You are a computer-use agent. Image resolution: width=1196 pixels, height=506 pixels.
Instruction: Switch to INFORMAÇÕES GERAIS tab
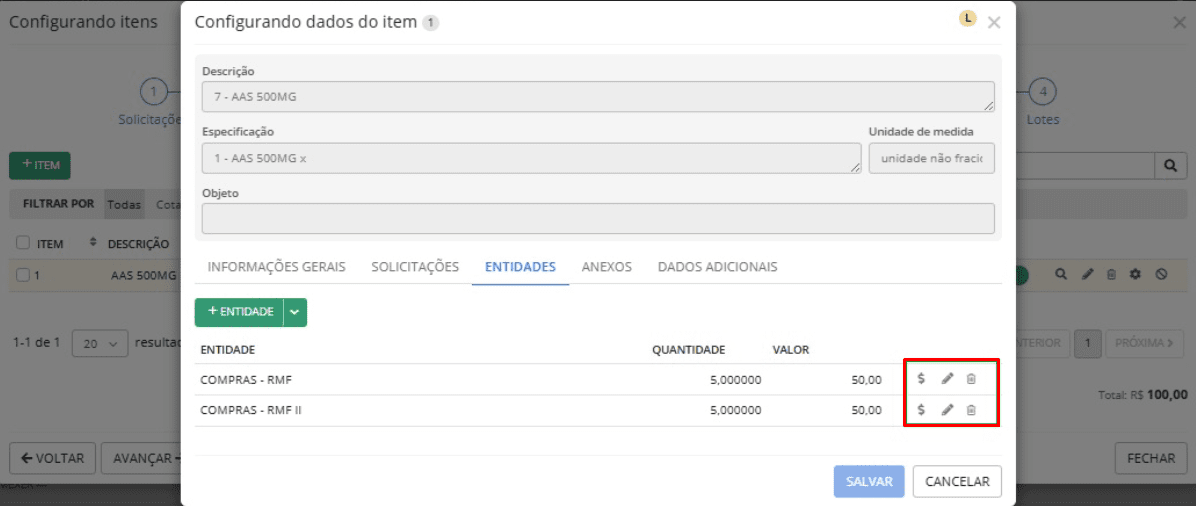click(x=276, y=266)
